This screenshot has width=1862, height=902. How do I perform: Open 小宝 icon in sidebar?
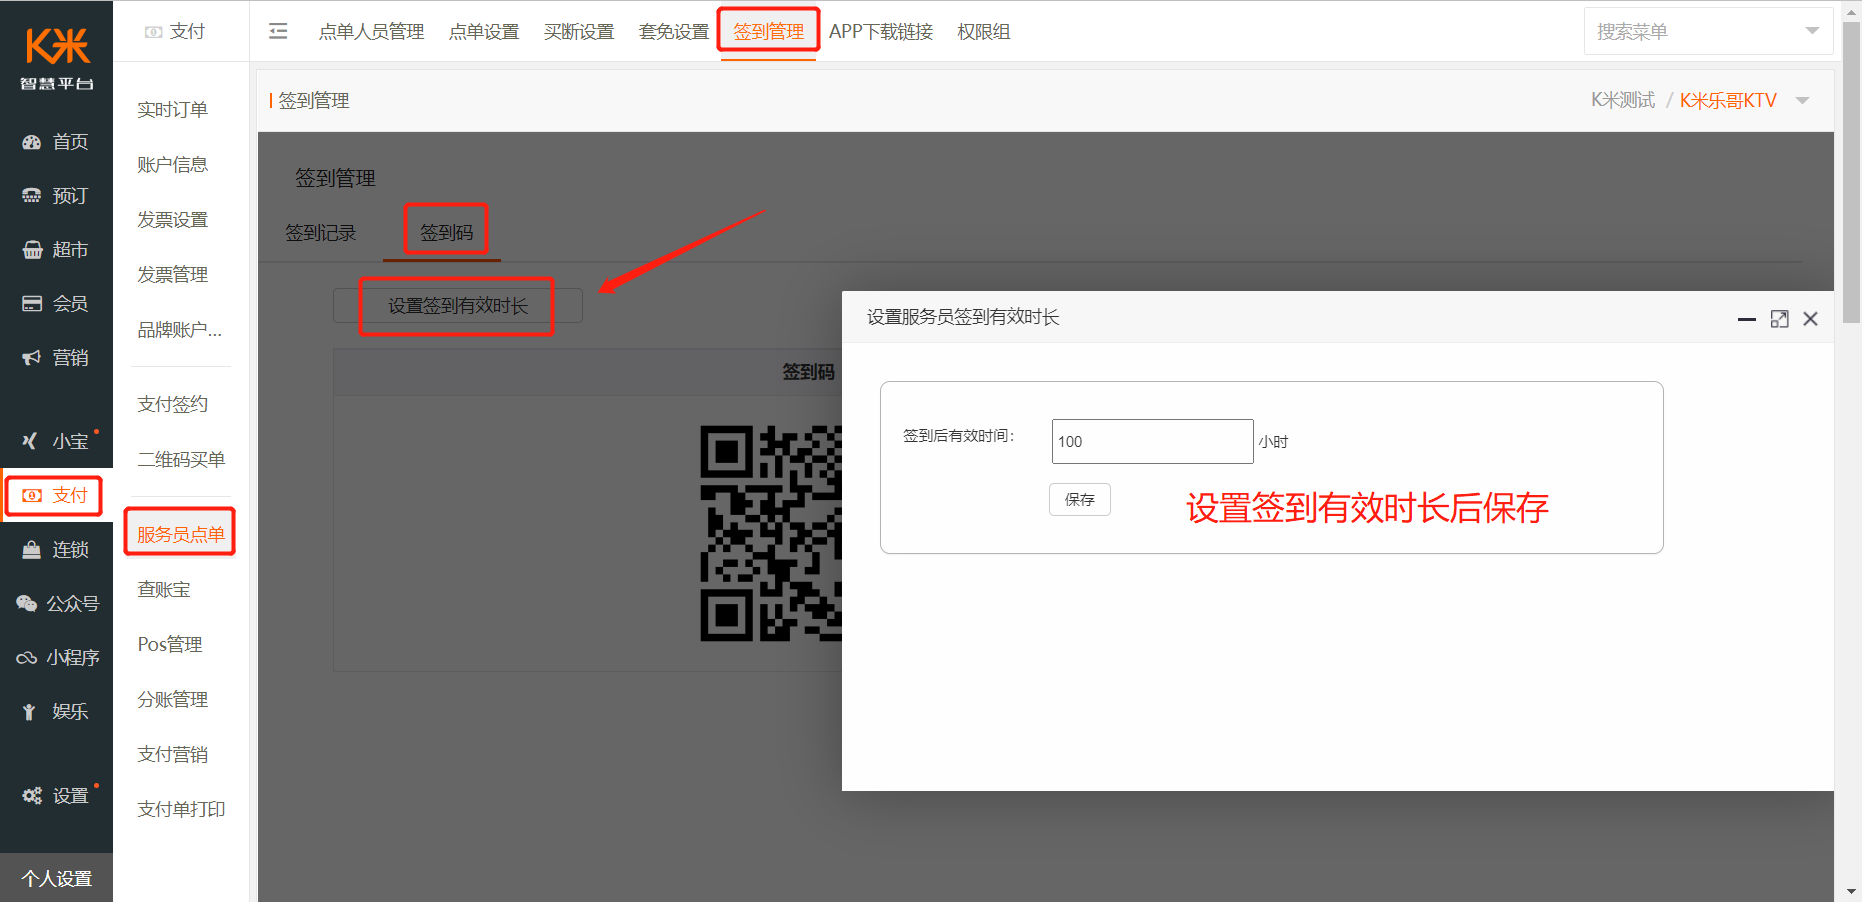coord(31,441)
